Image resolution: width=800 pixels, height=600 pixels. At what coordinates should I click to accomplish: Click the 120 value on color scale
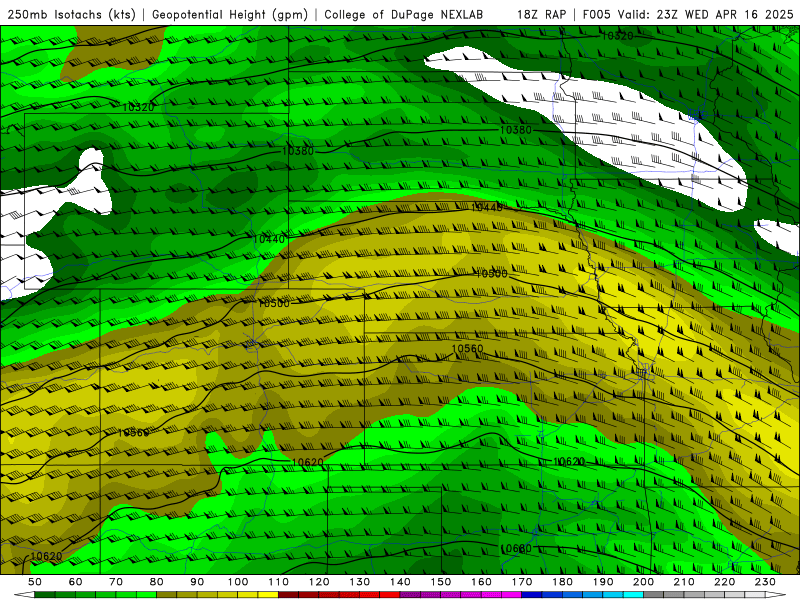319,582
